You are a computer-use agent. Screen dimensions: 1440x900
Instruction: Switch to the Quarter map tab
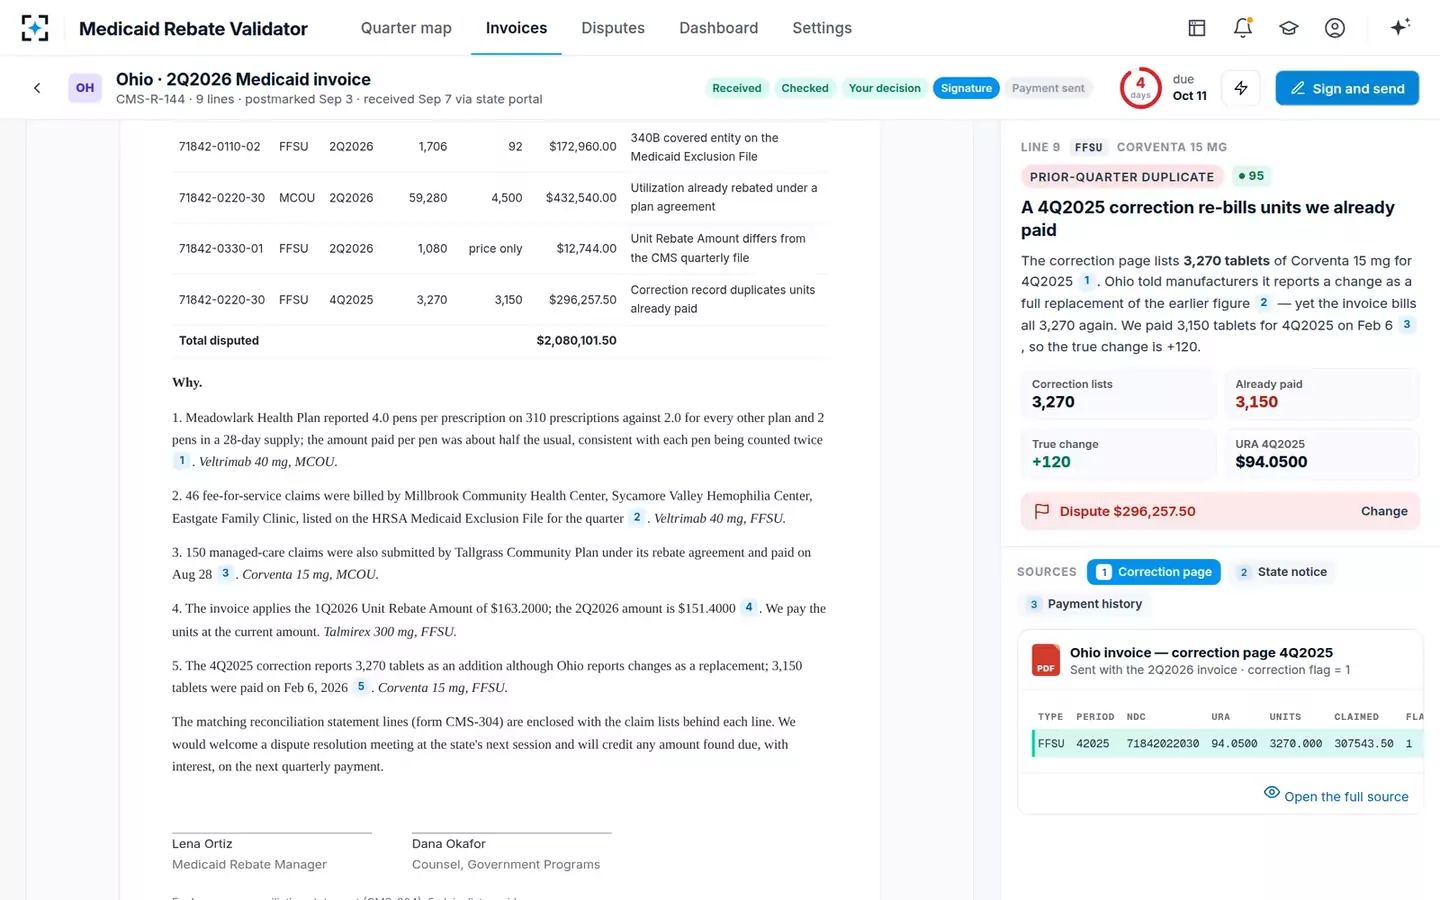[x=406, y=28]
